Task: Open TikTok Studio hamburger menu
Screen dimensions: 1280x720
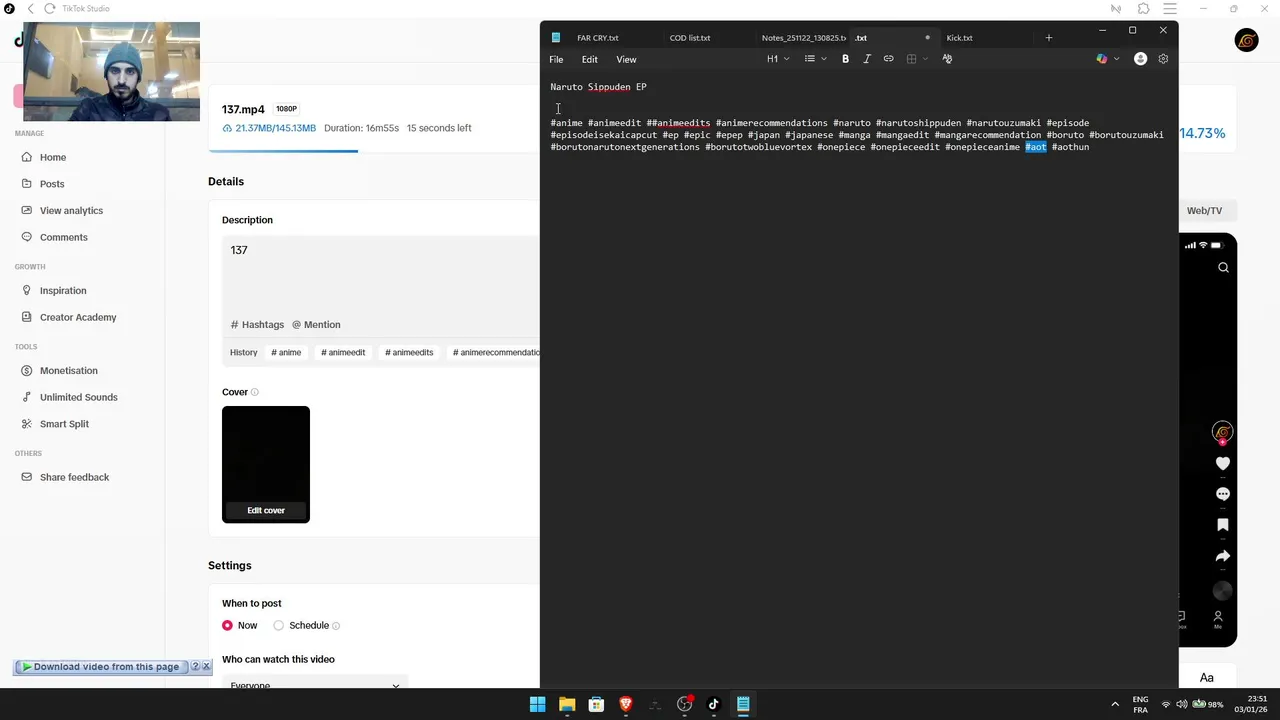Action: point(1170,9)
